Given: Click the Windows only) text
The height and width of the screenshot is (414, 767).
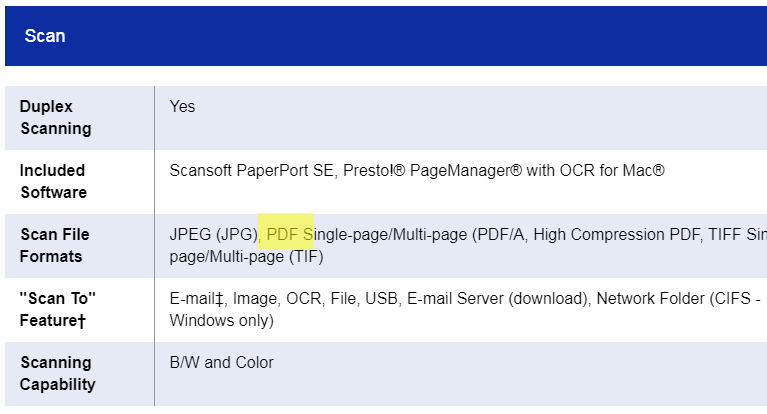Looking at the screenshot, I should (x=221, y=321).
